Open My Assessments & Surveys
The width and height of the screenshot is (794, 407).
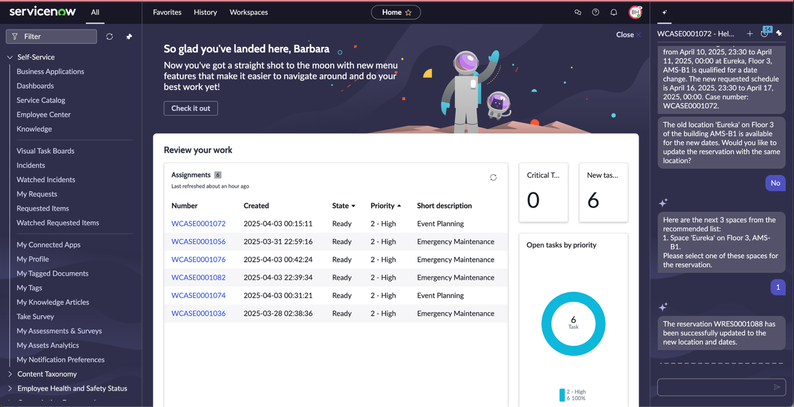[x=59, y=331]
